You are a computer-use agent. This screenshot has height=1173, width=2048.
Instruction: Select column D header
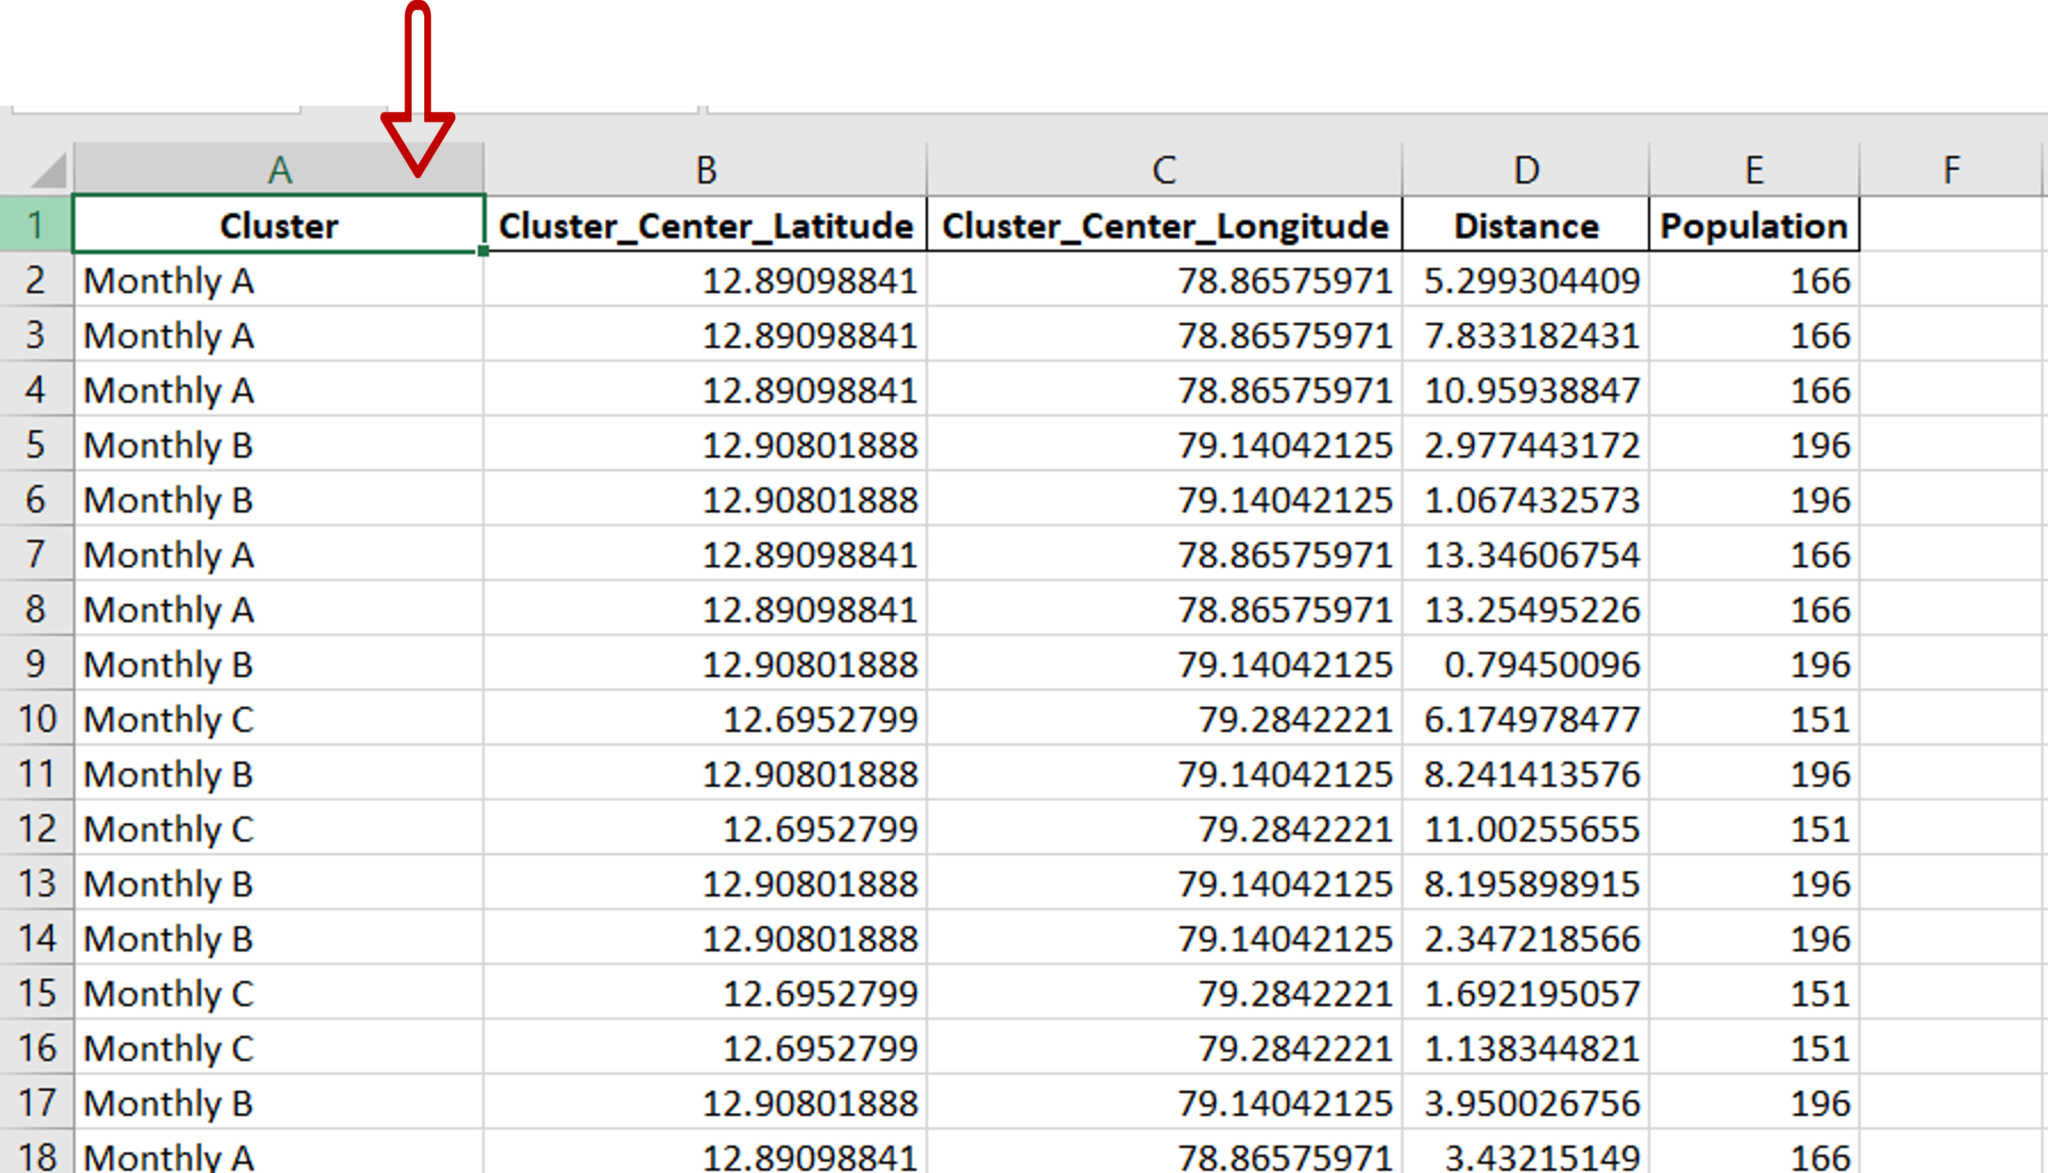click(1525, 170)
